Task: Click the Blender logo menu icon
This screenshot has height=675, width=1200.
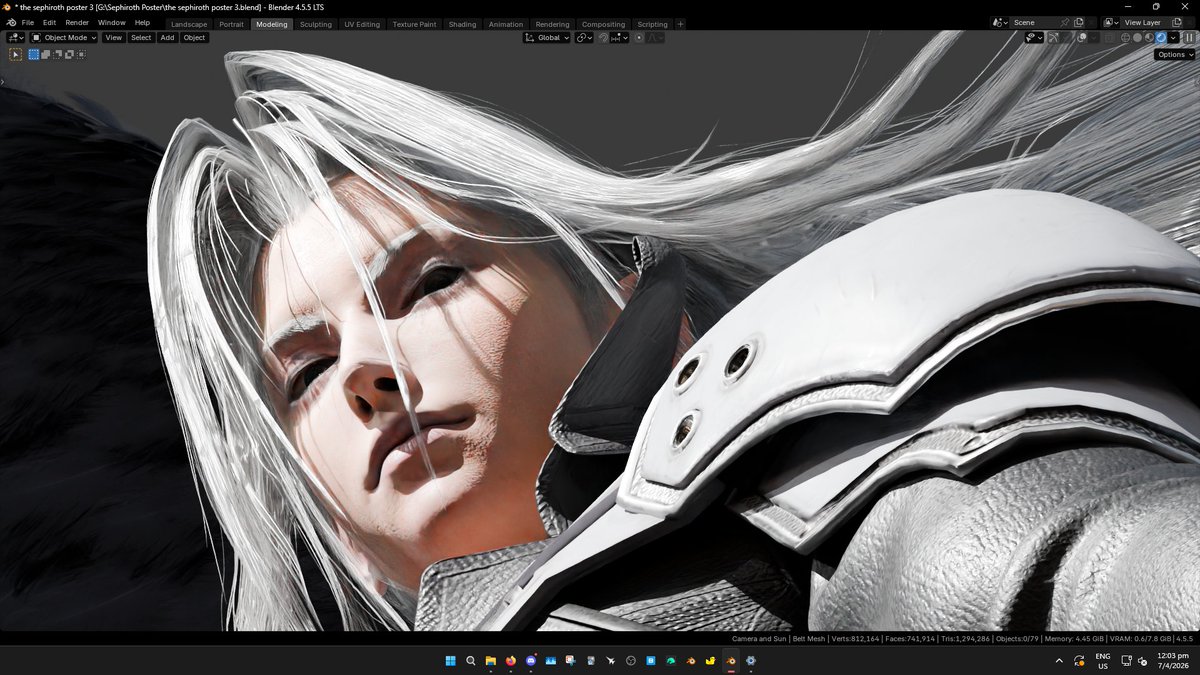Action: 11,22
